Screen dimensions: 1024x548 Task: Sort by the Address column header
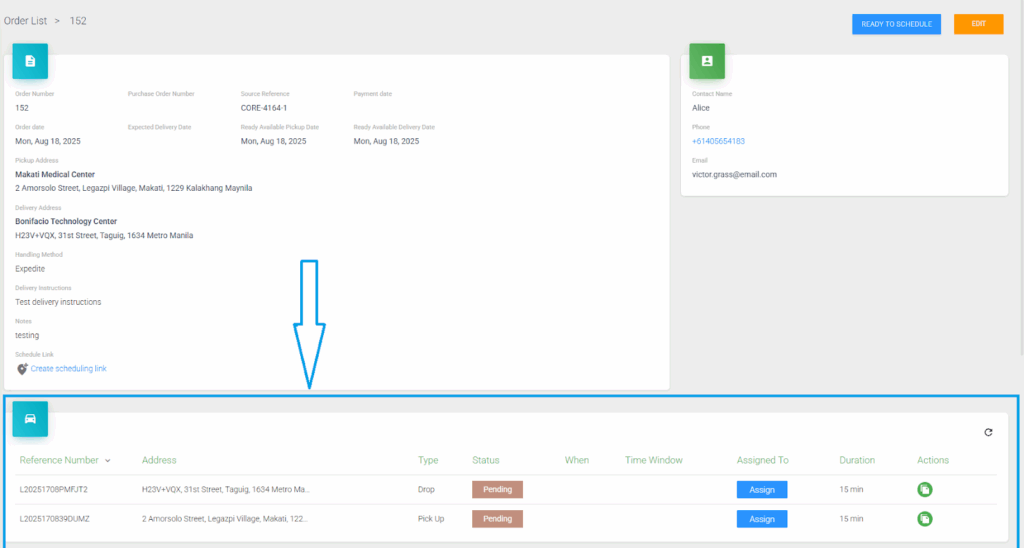(x=159, y=460)
